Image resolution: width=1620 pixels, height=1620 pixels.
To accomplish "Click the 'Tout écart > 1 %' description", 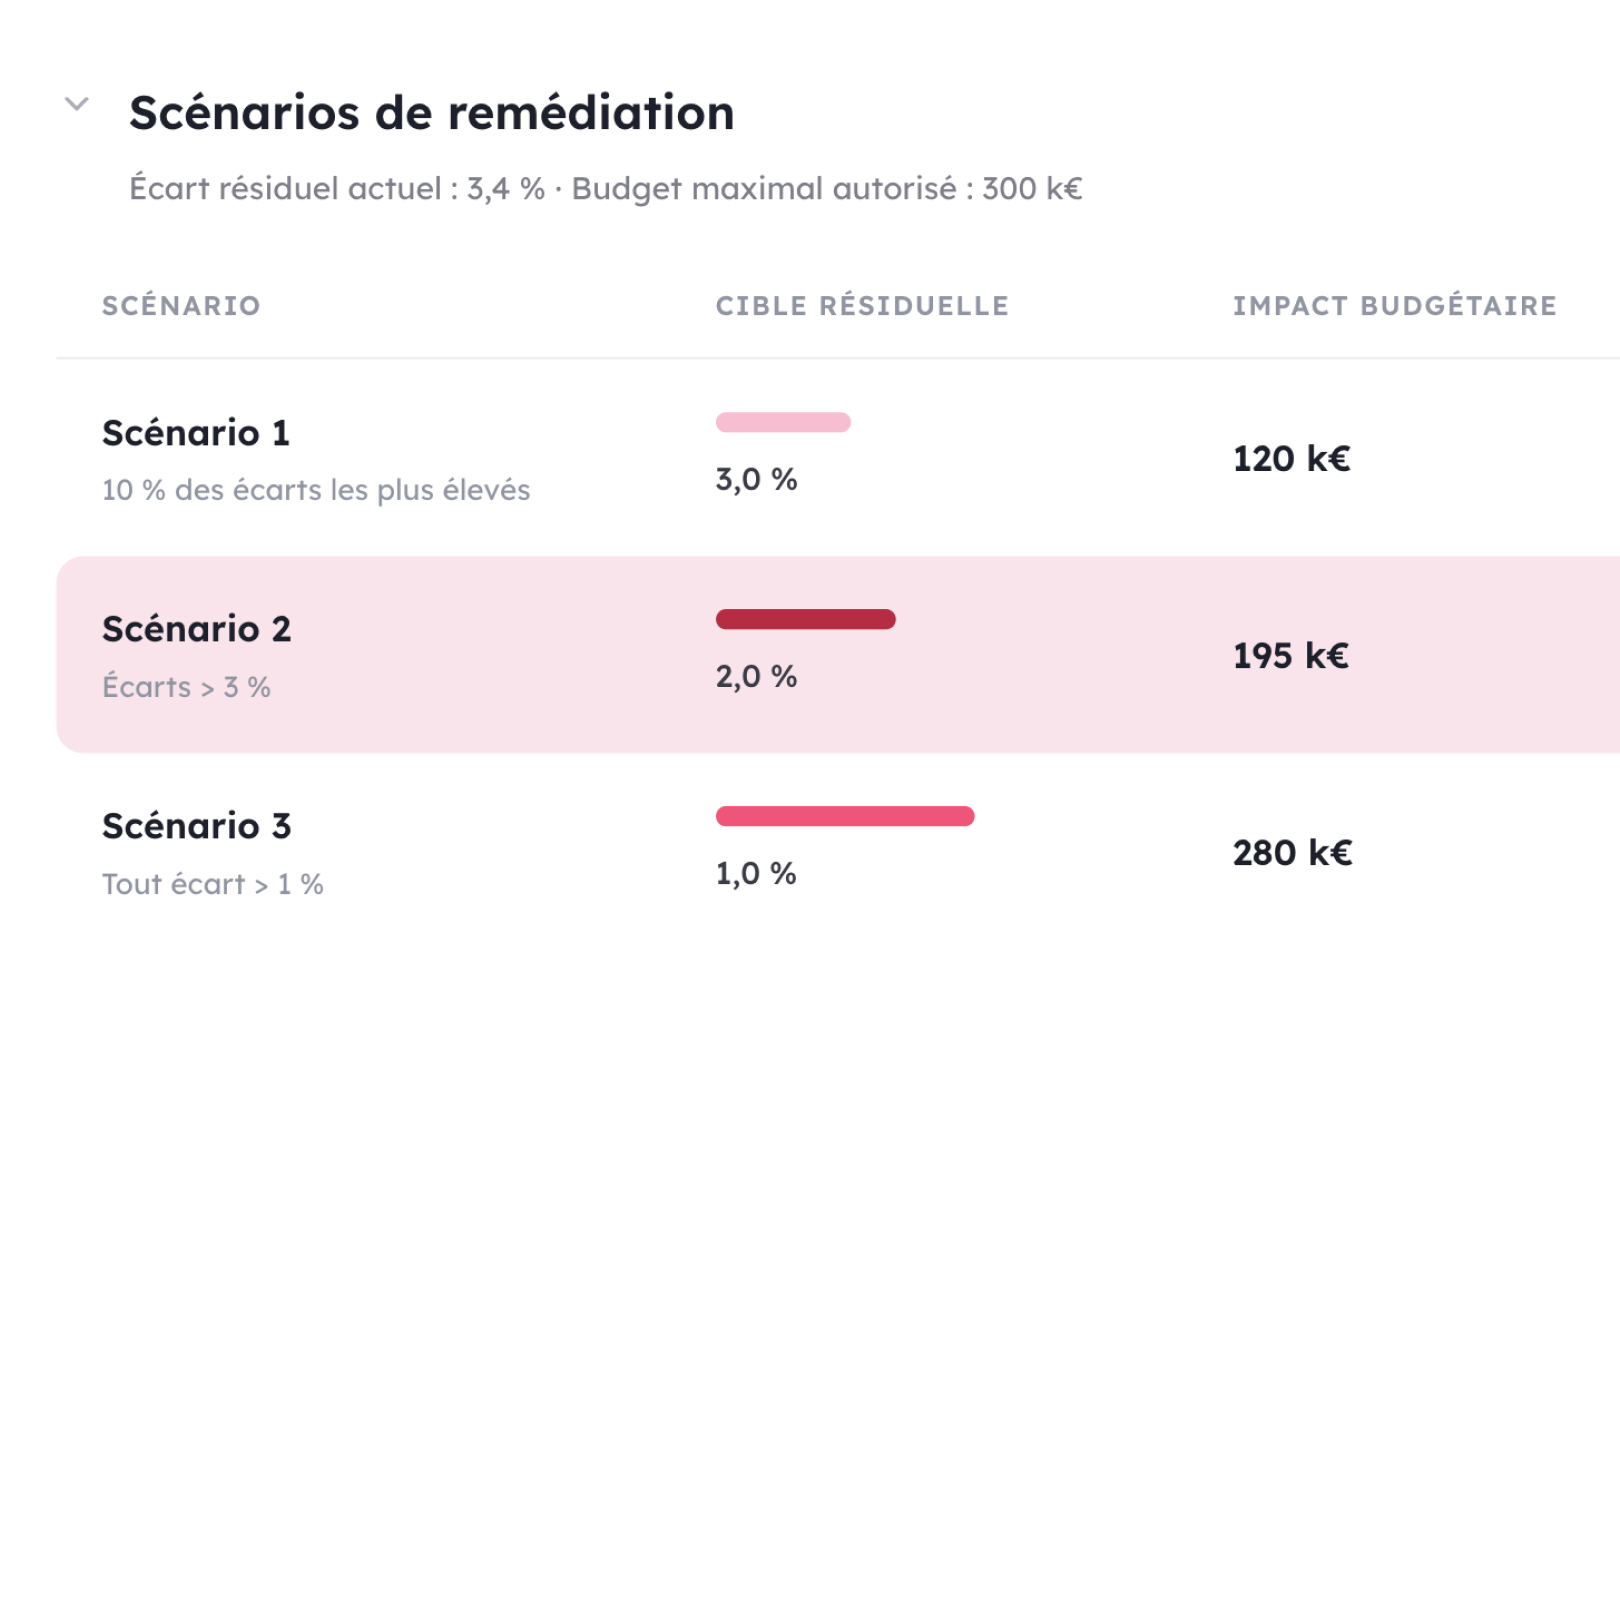I will coord(213,884).
